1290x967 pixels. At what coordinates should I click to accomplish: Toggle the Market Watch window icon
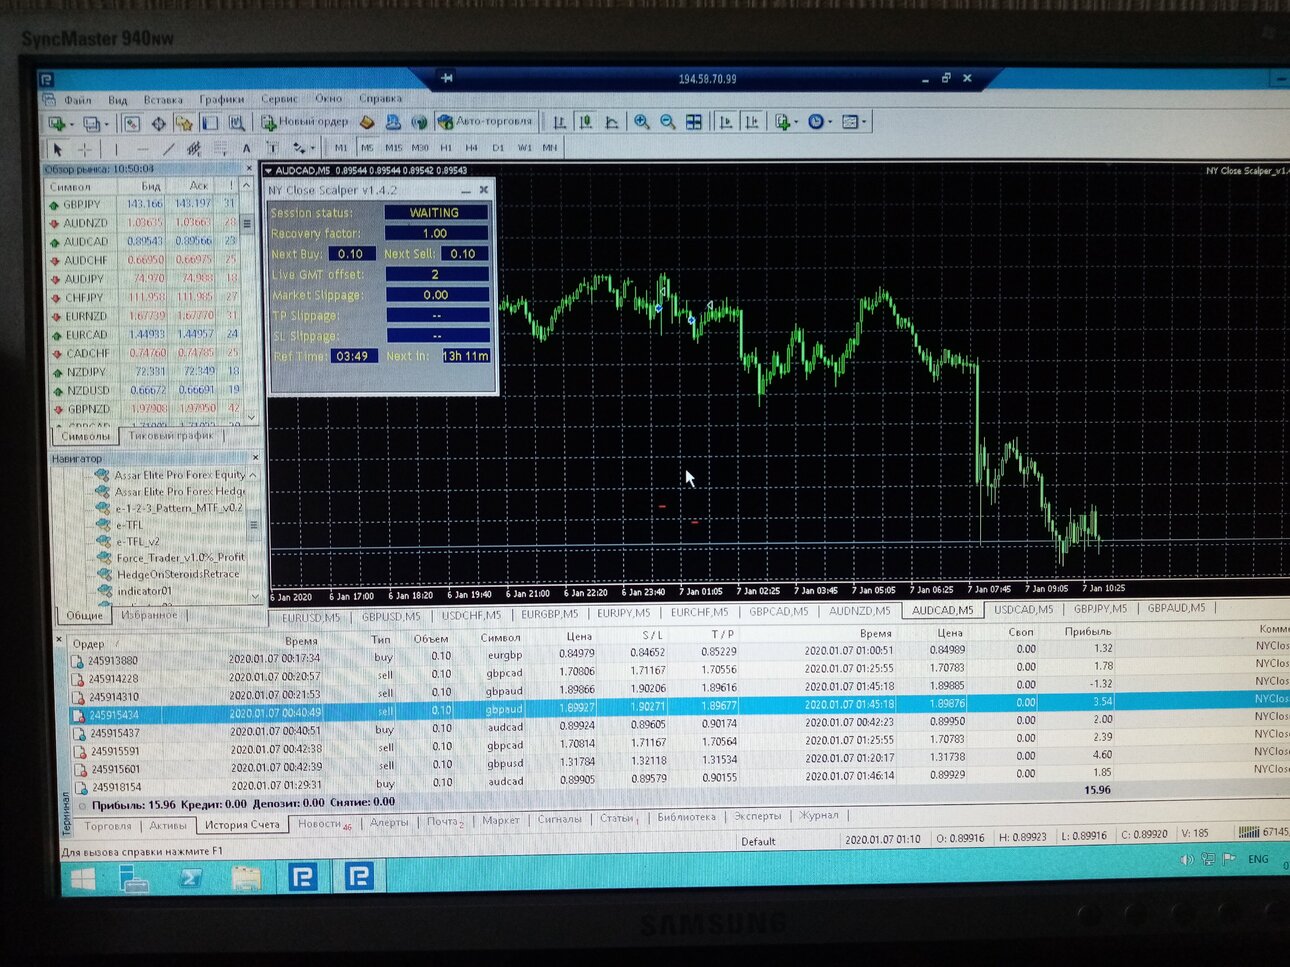pyautogui.click(x=131, y=123)
